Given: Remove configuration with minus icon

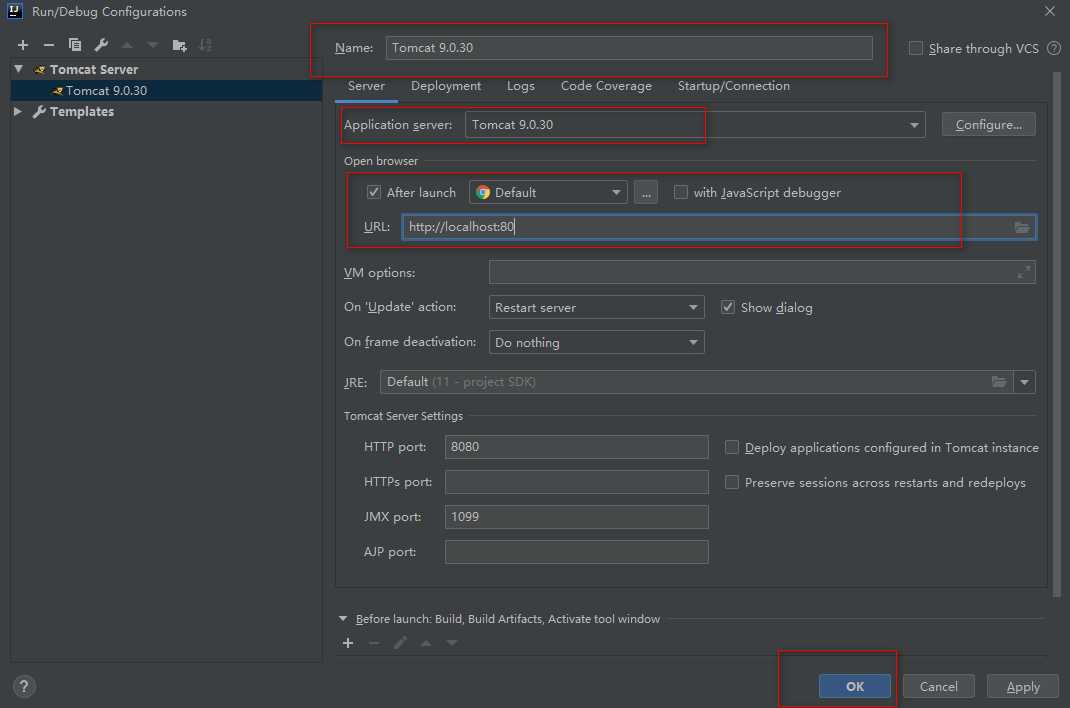Looking at the screenshot, I should coord(48,45).
